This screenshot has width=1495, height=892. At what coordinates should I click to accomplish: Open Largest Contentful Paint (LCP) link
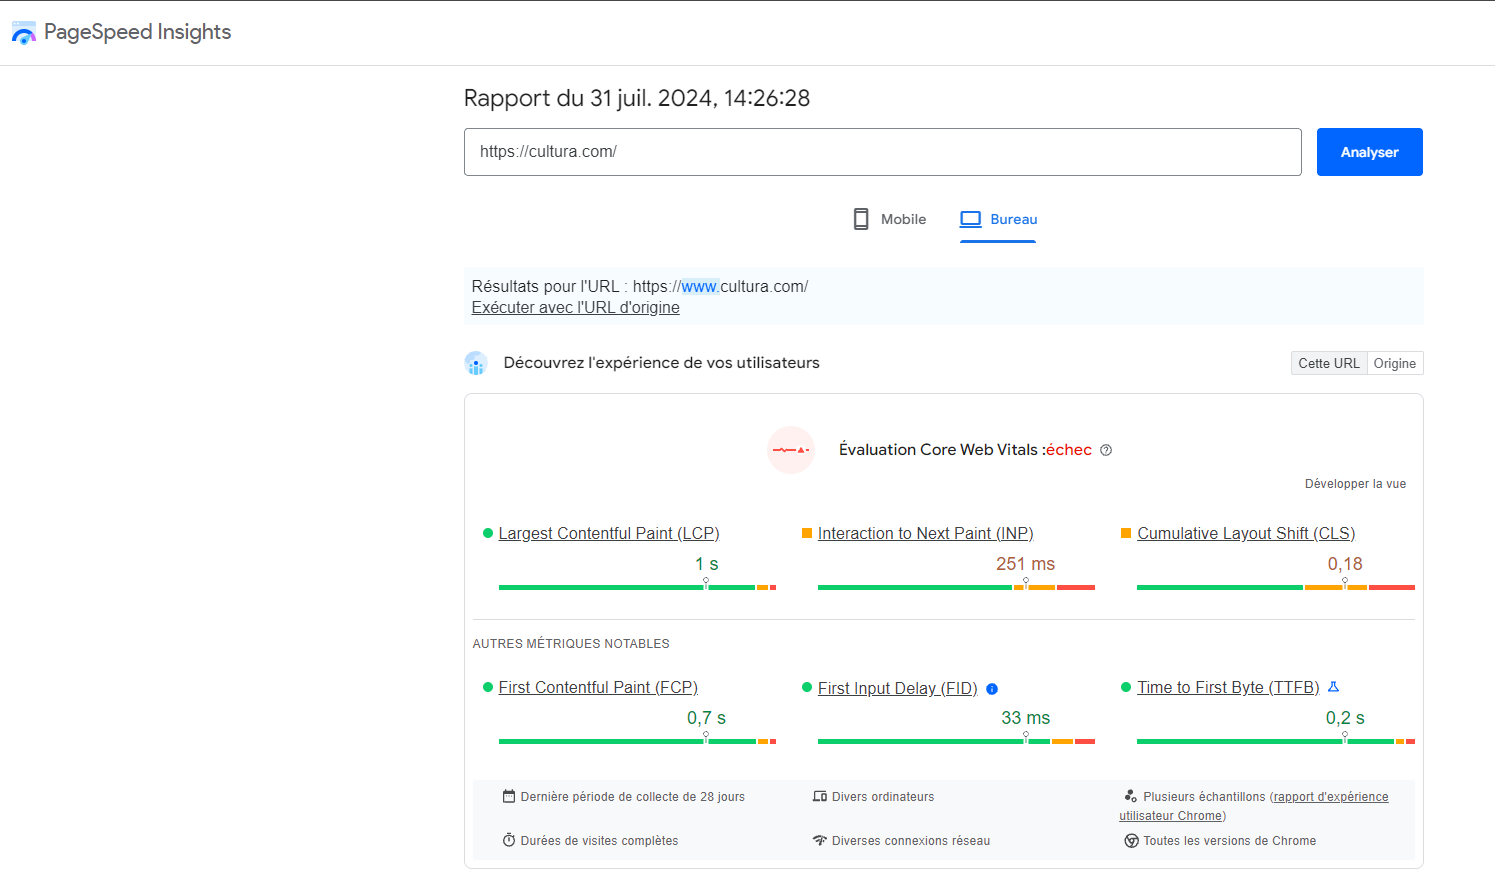point(608,534)
